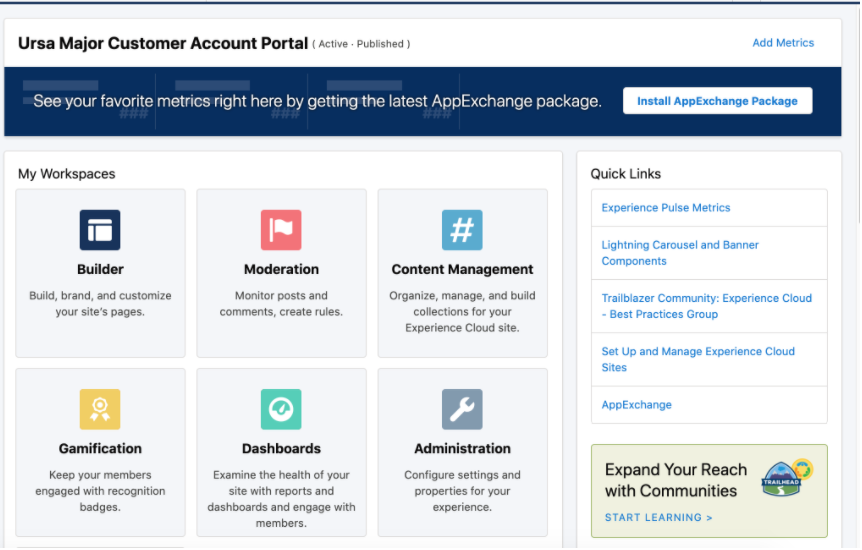Open Set Up and Manage Experience Cloud Sites
This screenshot has height=550, width=862.
(698, 359)
